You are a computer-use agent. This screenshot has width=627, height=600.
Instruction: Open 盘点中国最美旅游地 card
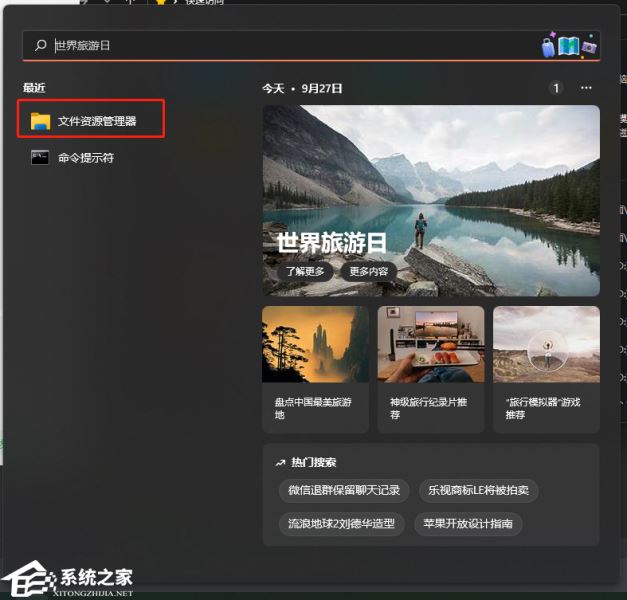pos(315,369)
